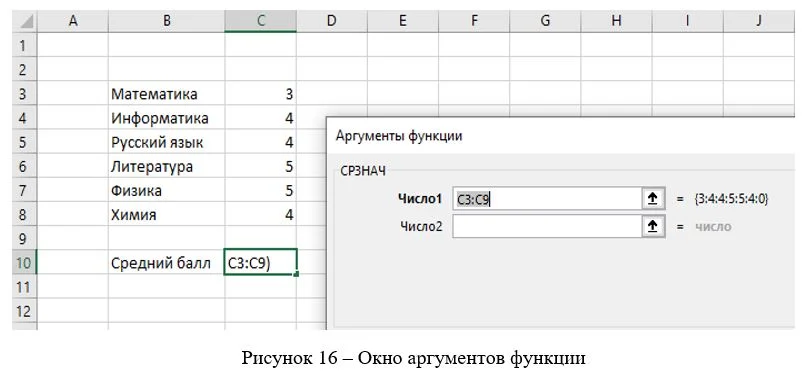Click the cell containing Литература
Image resolution: width=809 pixels, height=372 pixels.
(166, 166)
